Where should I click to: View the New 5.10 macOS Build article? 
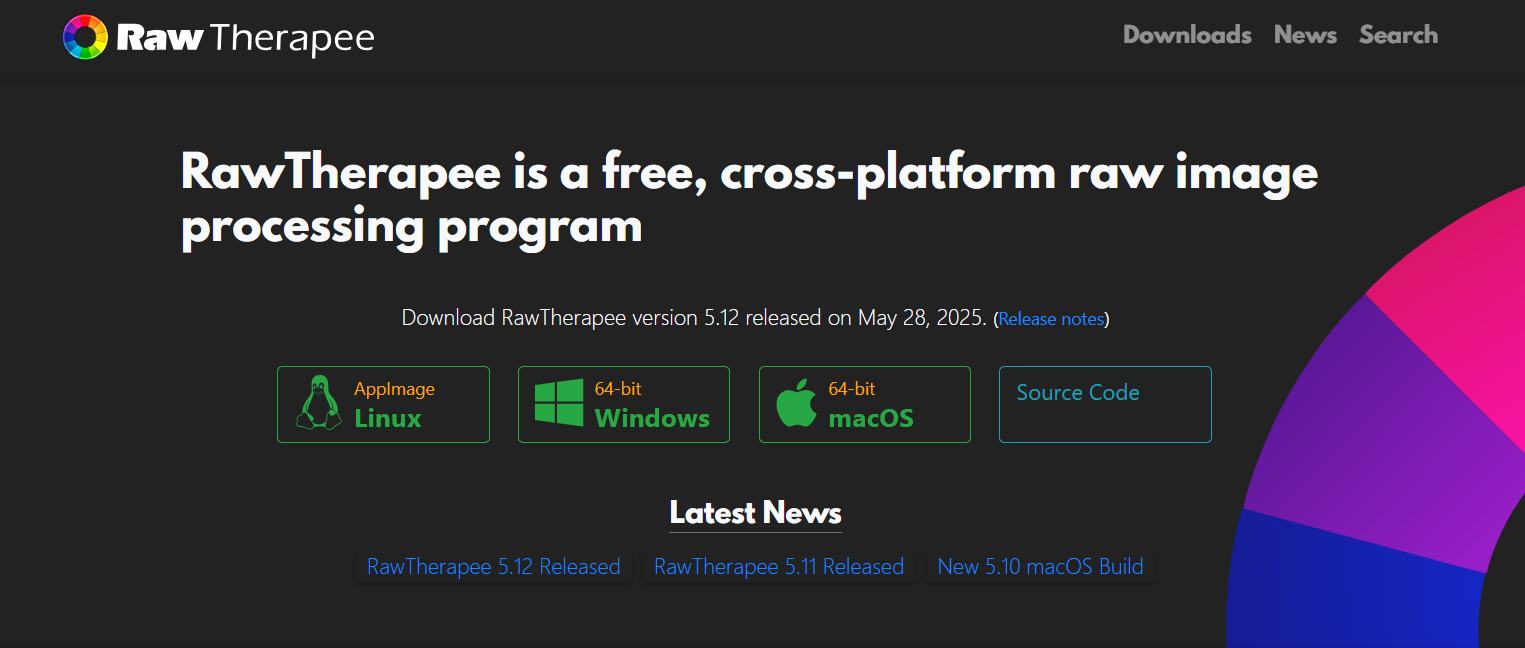(1040, 567)
